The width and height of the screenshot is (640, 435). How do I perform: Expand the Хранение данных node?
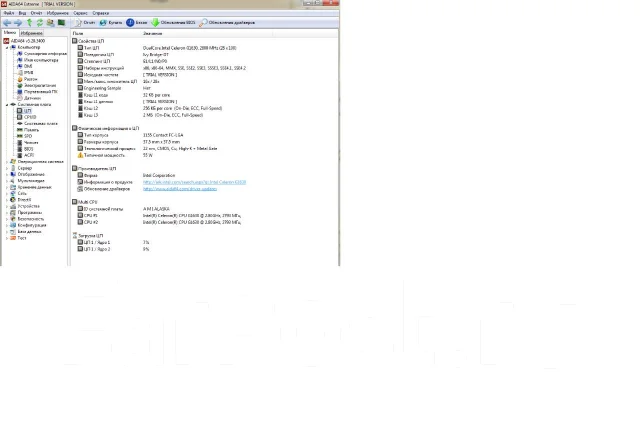[x=7, y=187]
